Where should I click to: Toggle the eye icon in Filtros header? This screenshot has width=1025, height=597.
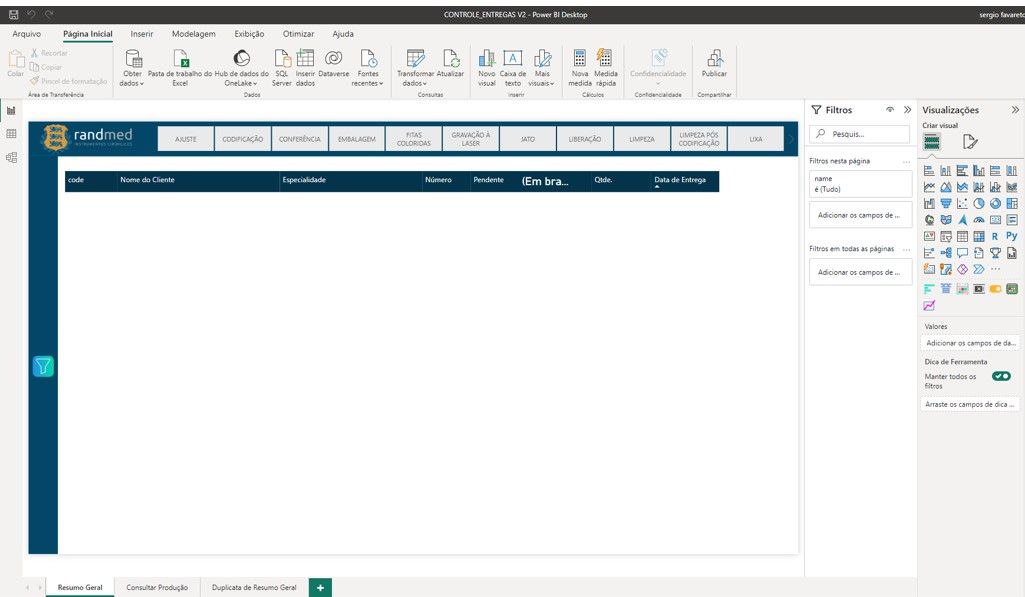[x=890, y=110]
